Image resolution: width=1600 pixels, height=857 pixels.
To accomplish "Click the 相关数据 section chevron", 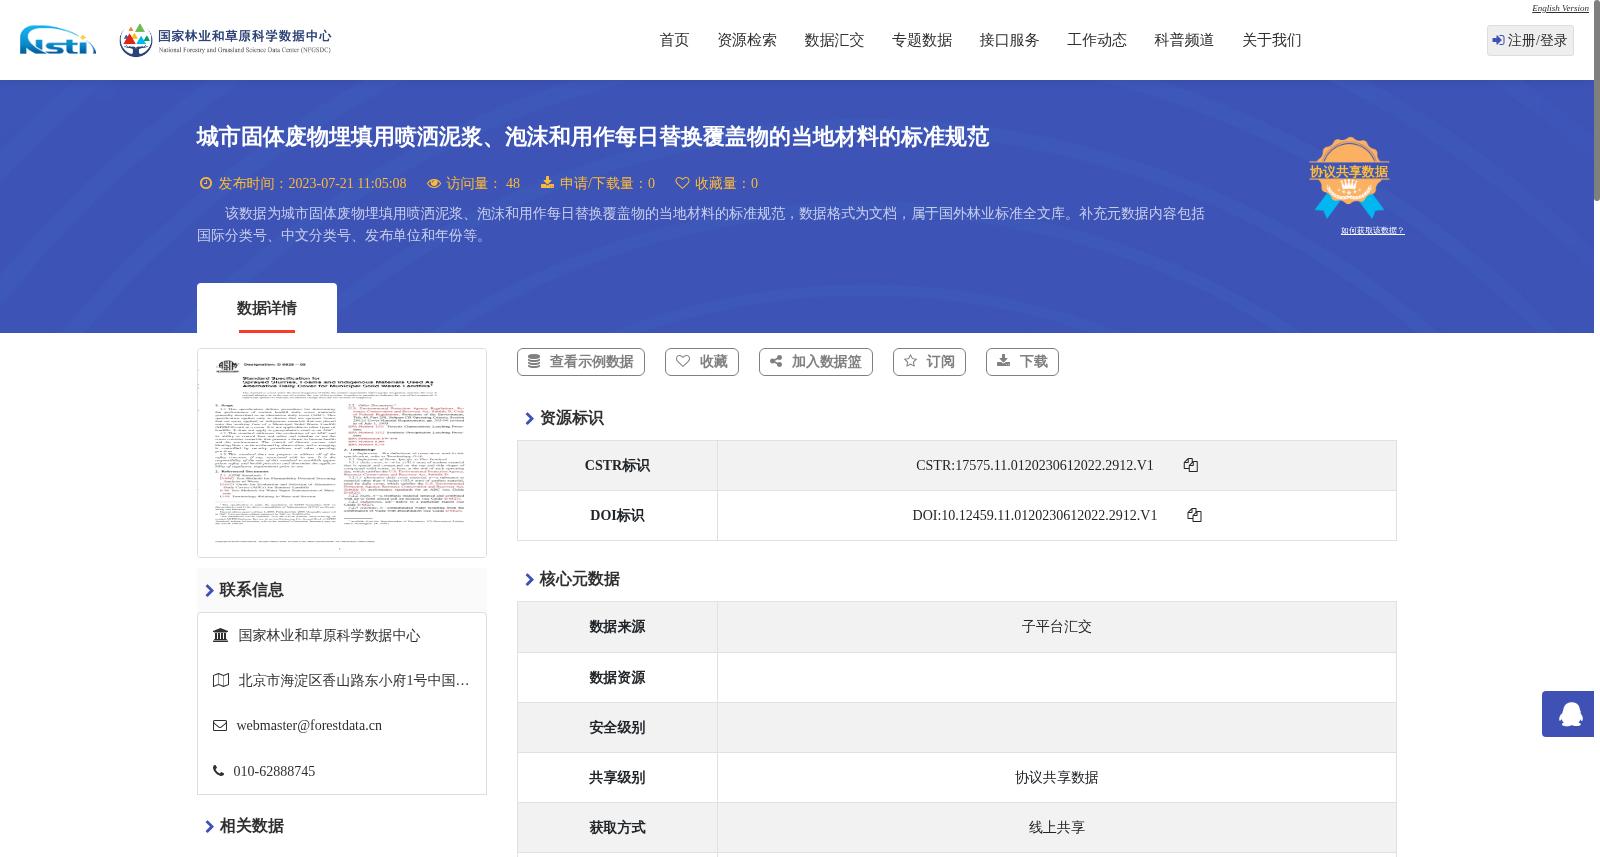I will tap(210, 826).
